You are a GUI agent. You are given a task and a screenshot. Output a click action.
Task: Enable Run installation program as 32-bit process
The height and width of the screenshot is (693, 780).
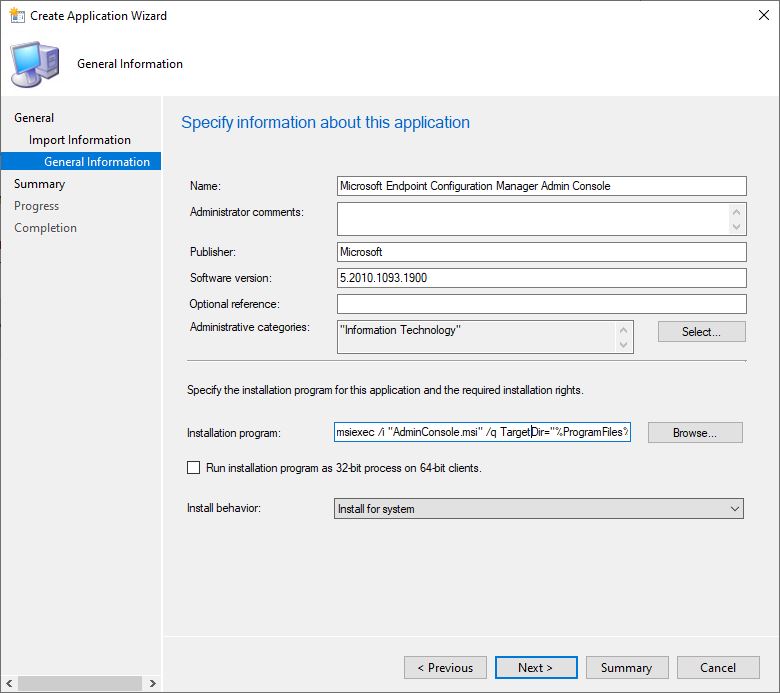(194, 468)
